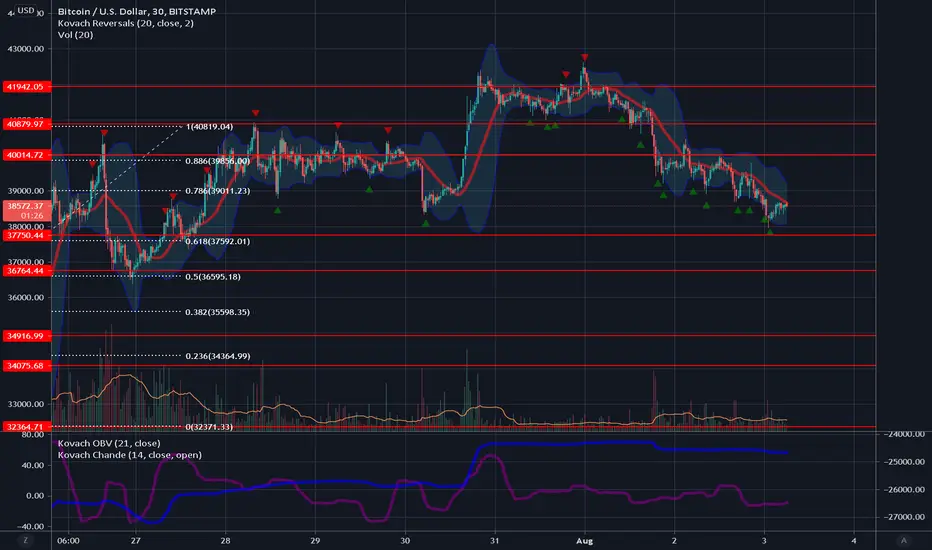The height and width of the screenshot is (550, 932).
Task: Select Fibonacci level 0.5(36595.18) label
Action: (213, 276)
